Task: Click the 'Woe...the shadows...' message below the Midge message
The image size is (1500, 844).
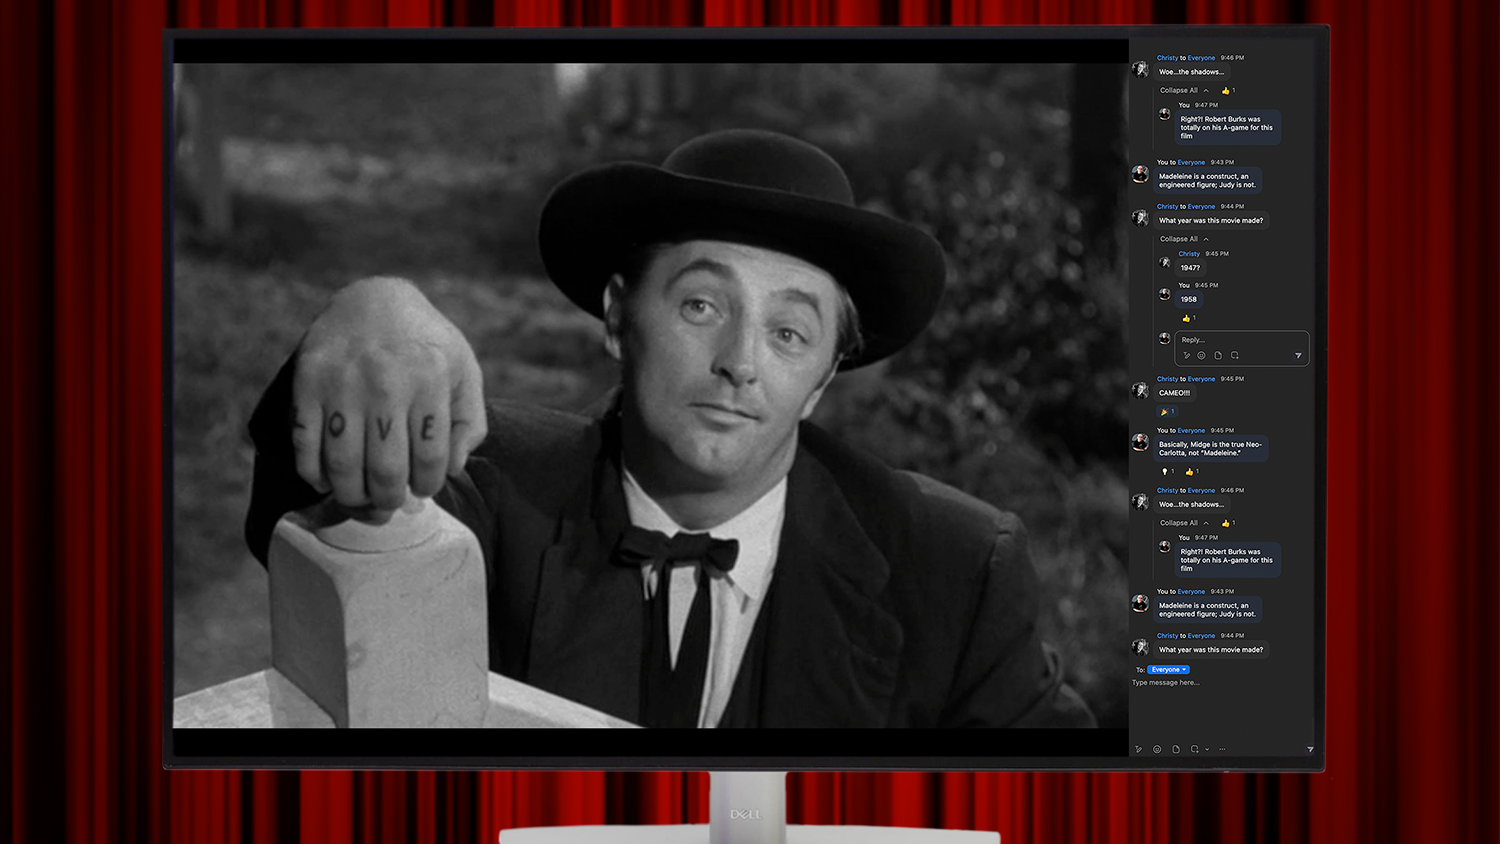Action: [1191, 505]
